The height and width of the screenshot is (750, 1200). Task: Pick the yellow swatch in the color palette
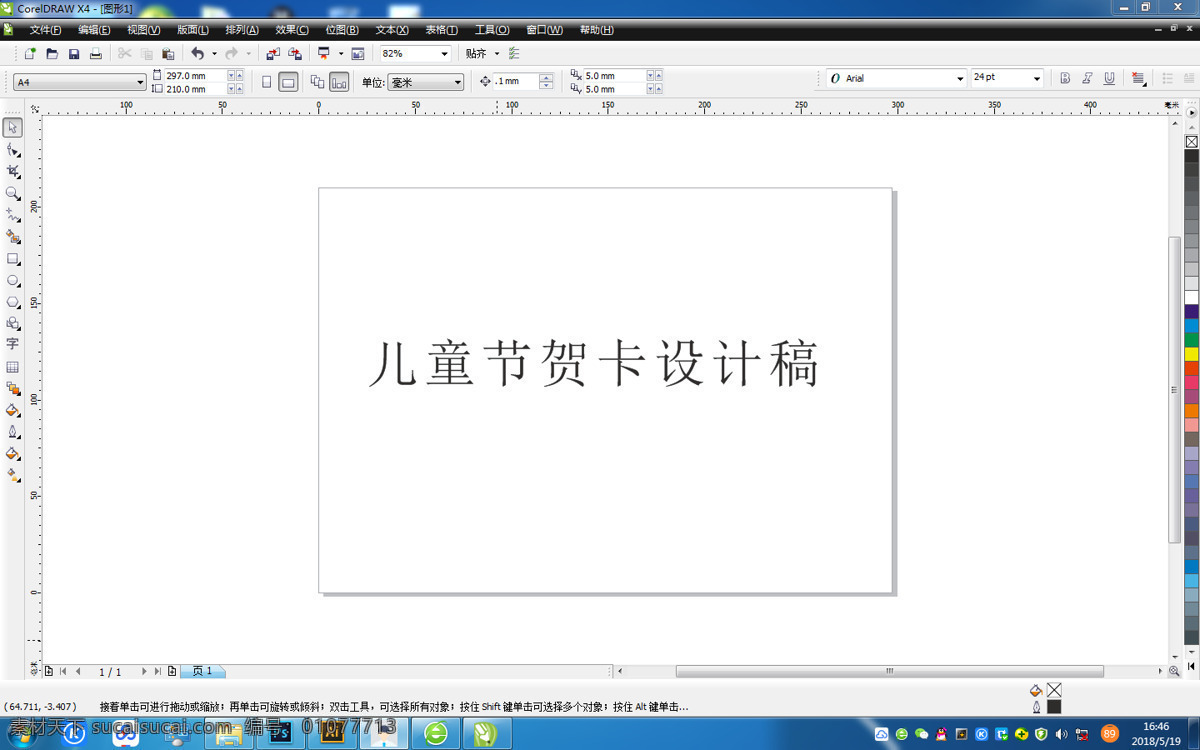[1191, 354]
